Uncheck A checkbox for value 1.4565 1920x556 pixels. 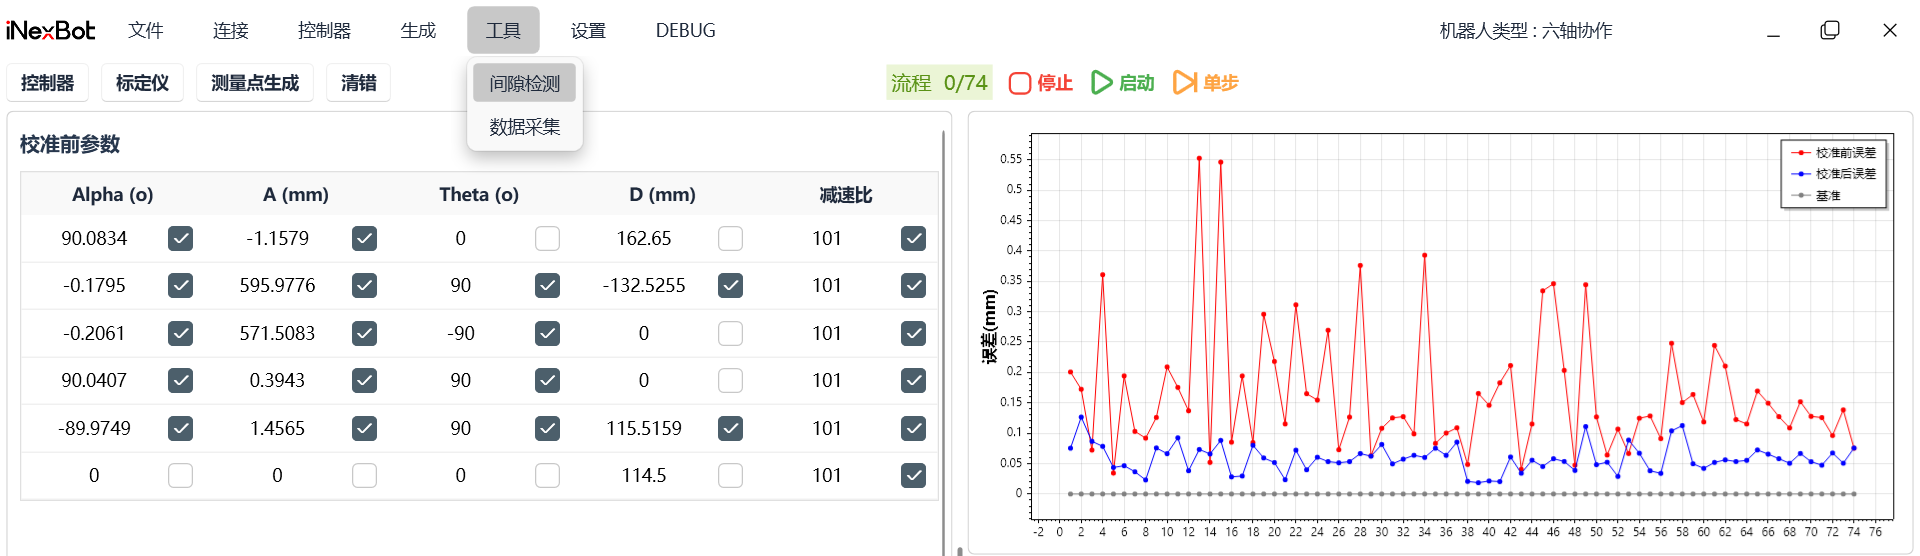pos(364,428)
